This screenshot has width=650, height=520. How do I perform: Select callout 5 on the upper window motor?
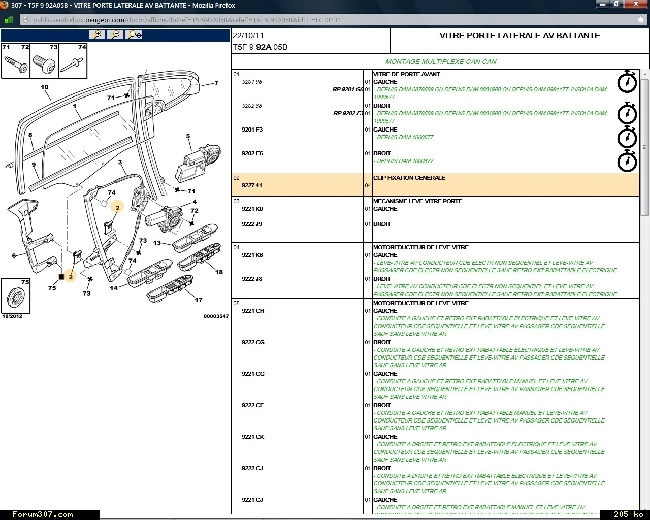coord(188,136)
